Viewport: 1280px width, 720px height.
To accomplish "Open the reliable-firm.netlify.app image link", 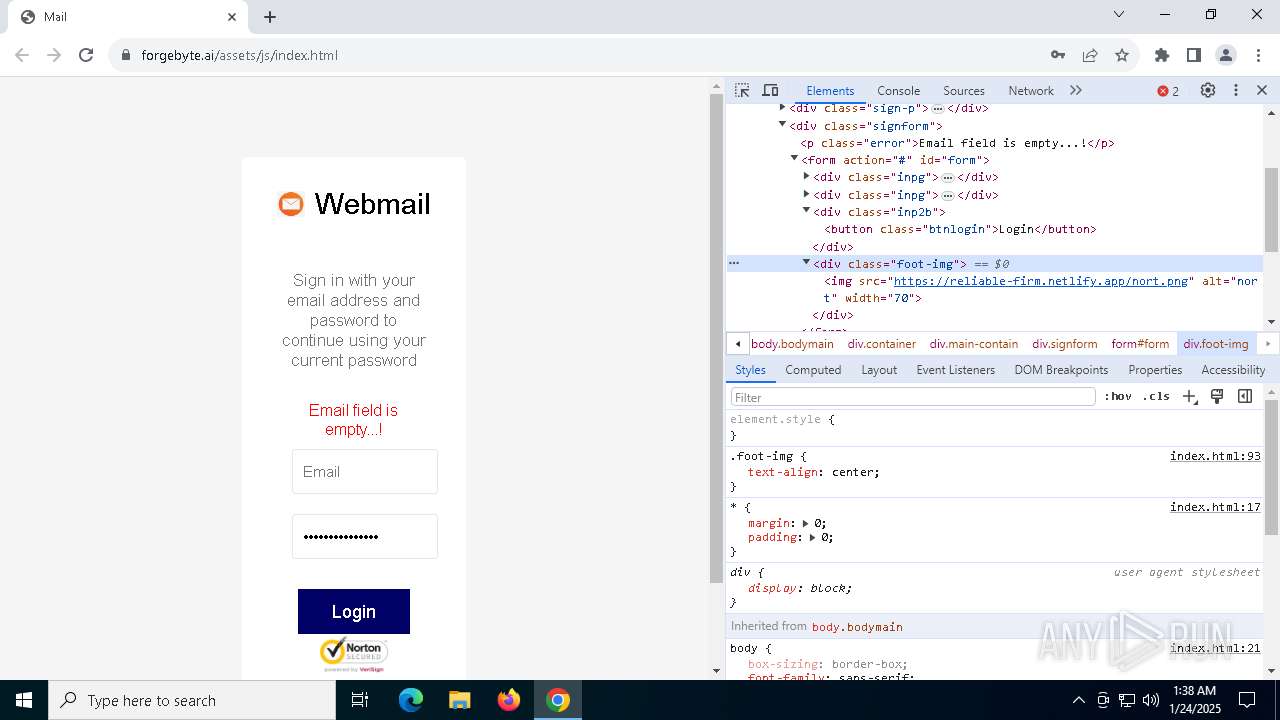I will pyautogui.click(x=1040, y=281).
